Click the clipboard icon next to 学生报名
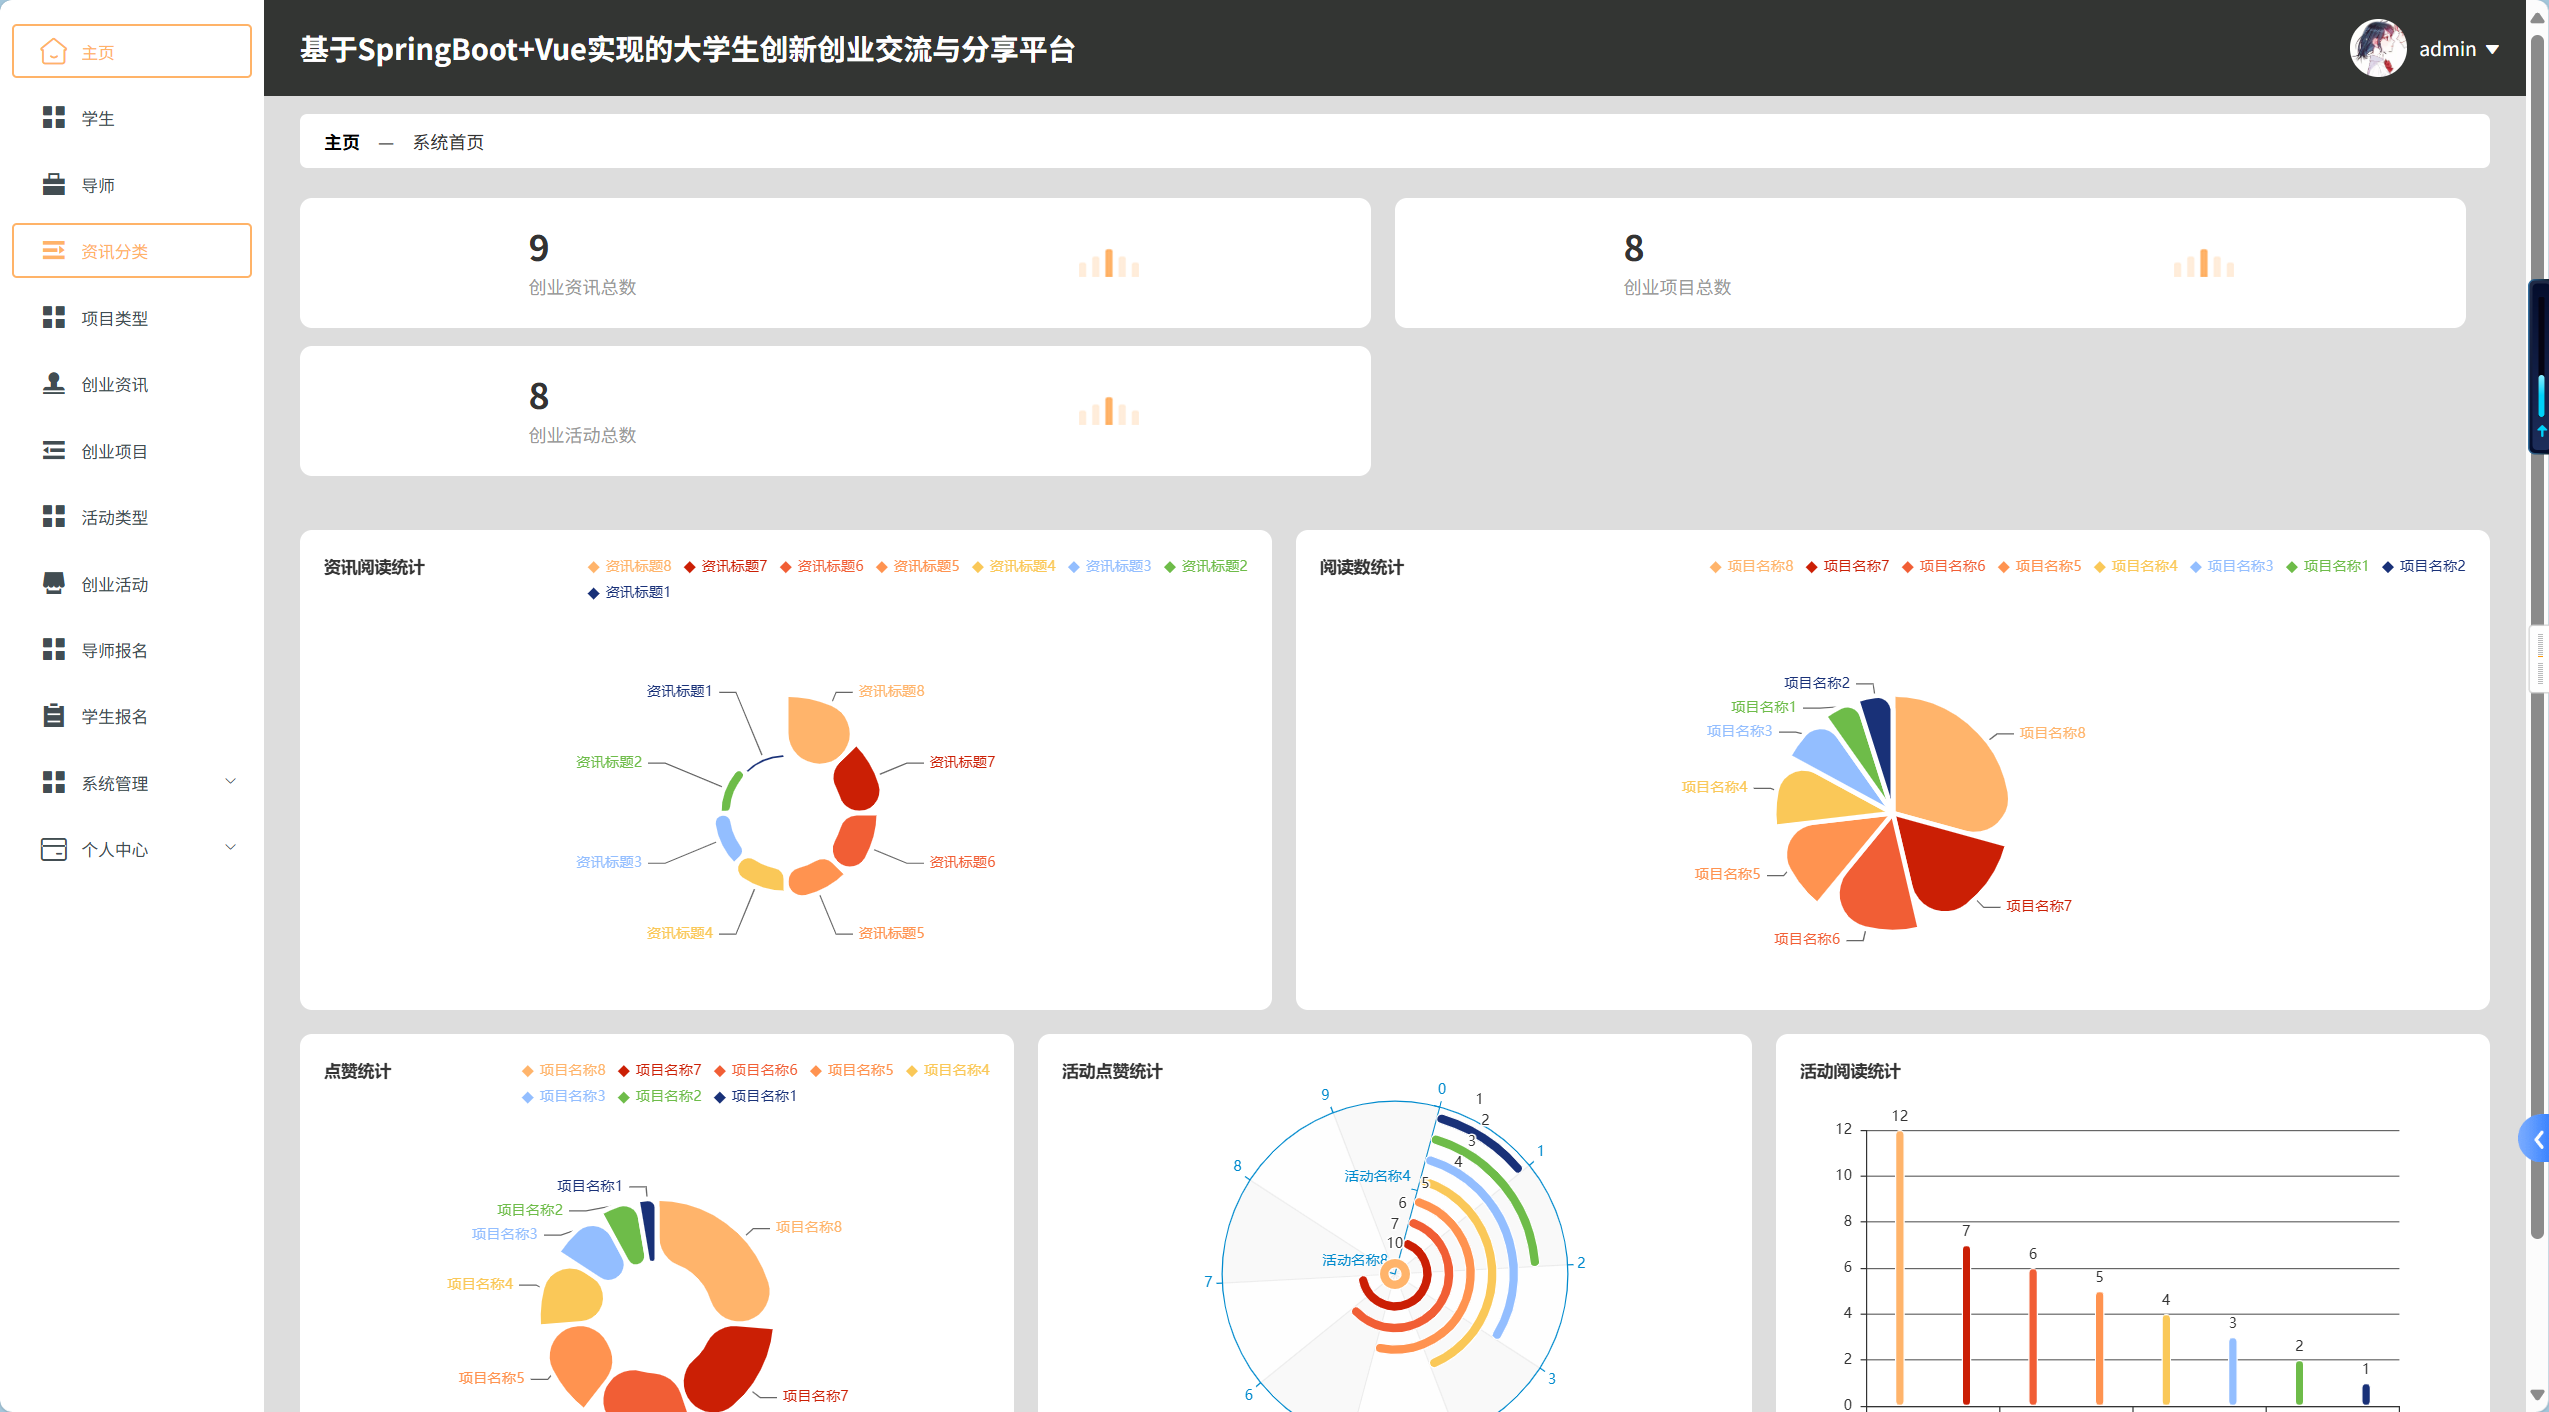Viewport: 2549px width, 1412px height. click(54, 716)
